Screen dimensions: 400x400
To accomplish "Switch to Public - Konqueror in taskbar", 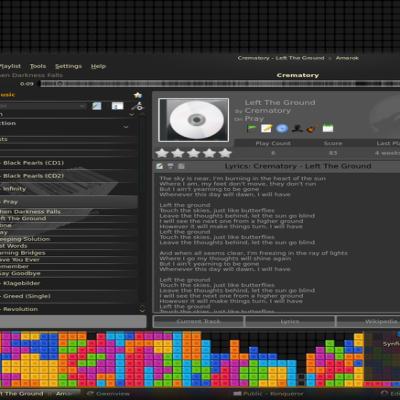I will tap(269, 394).
